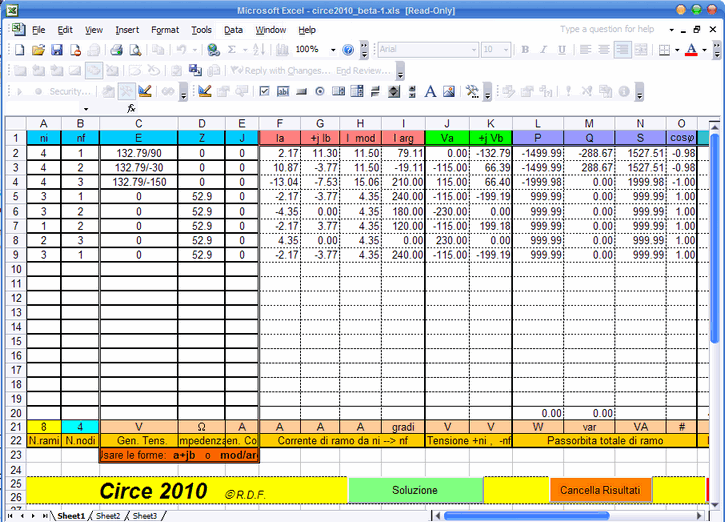Click the Underline formatting button
This screenshot has height=522, width=725.
[562, 49]
